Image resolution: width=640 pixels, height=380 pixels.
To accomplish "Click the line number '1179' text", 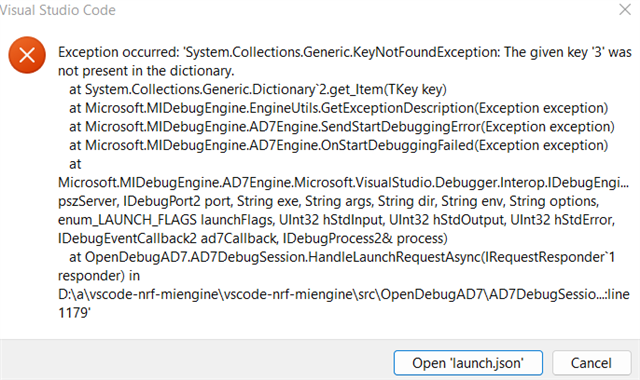I will click(74, 313).
